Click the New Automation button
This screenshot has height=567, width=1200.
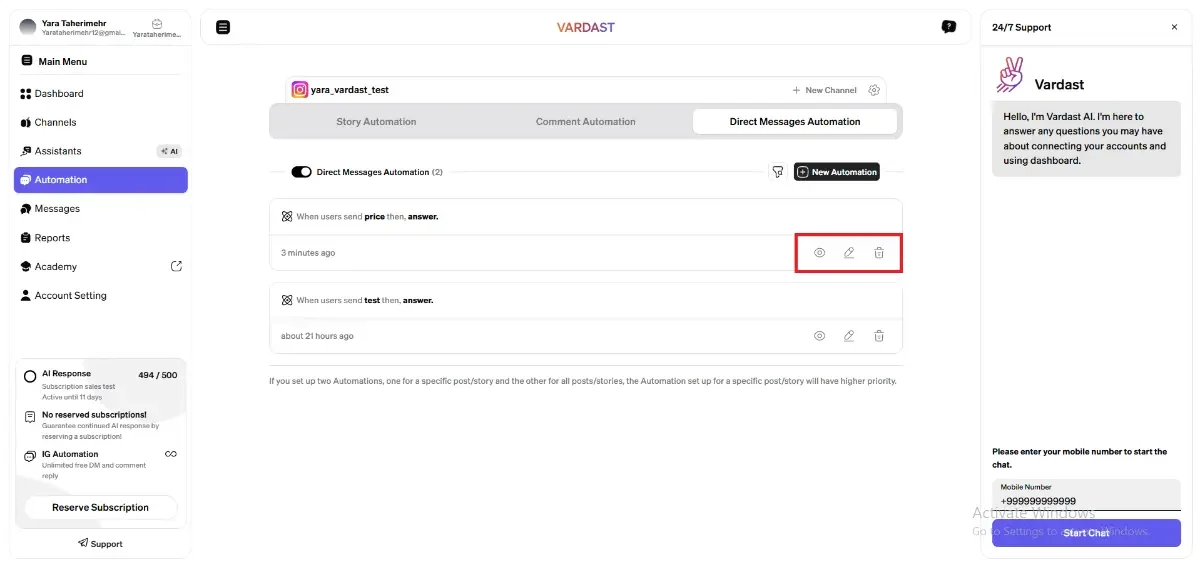pos(836,172)
